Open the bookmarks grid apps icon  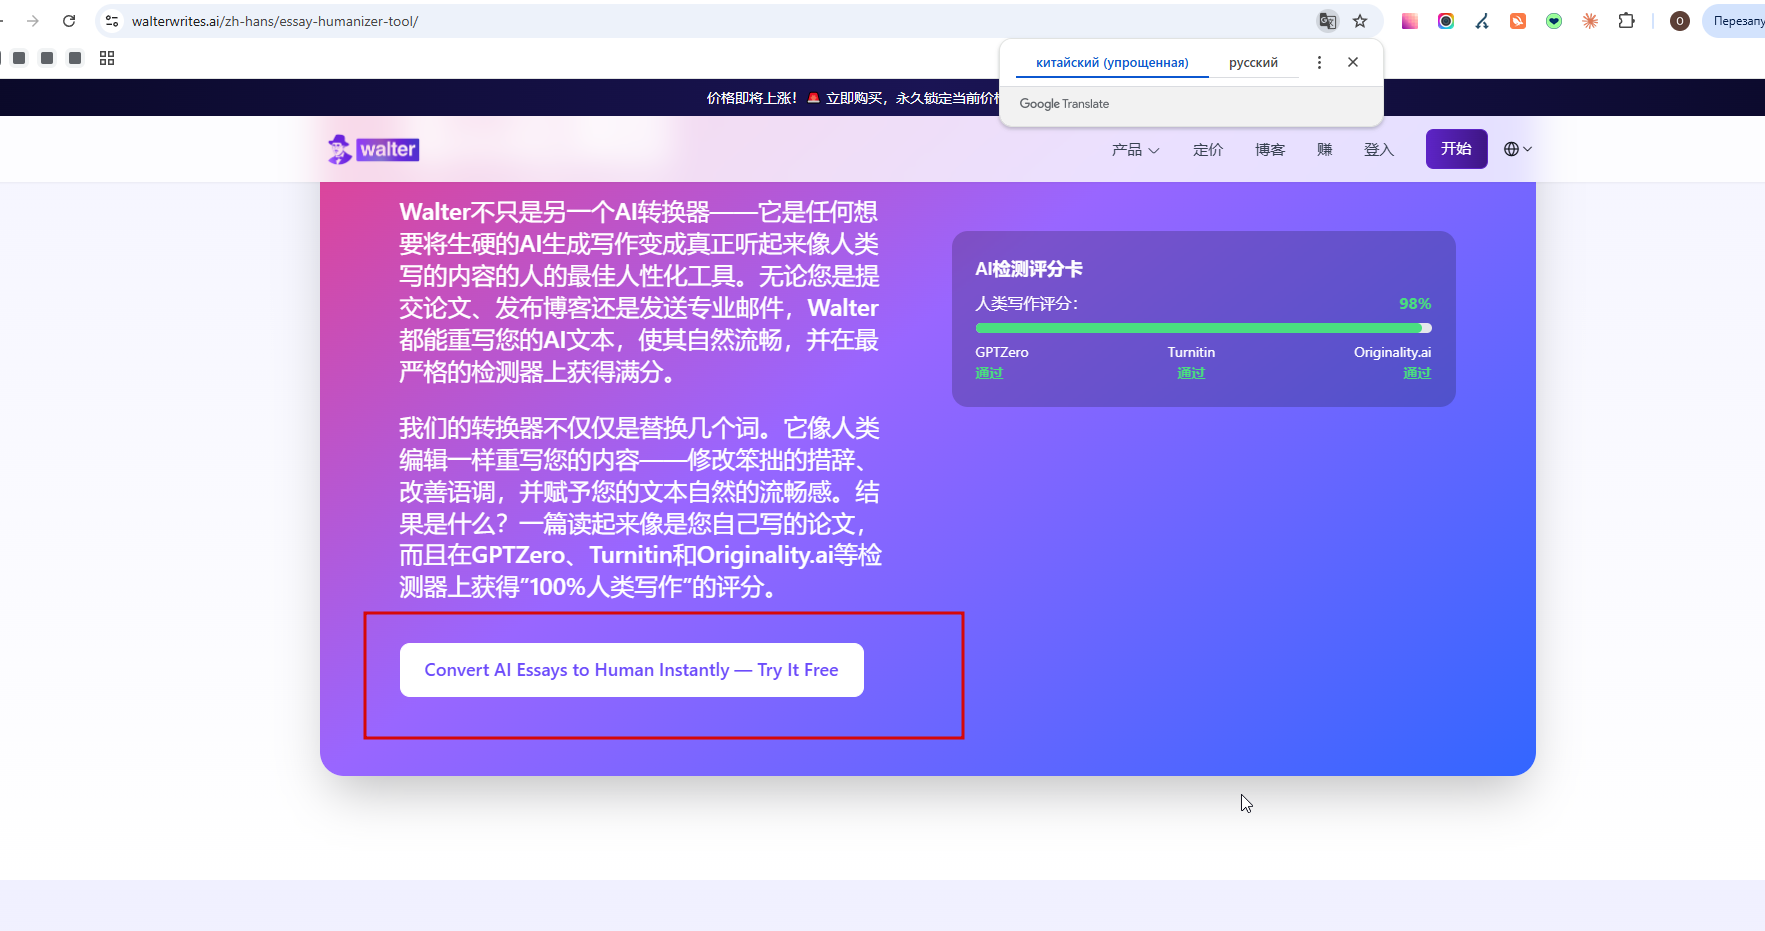107,58
